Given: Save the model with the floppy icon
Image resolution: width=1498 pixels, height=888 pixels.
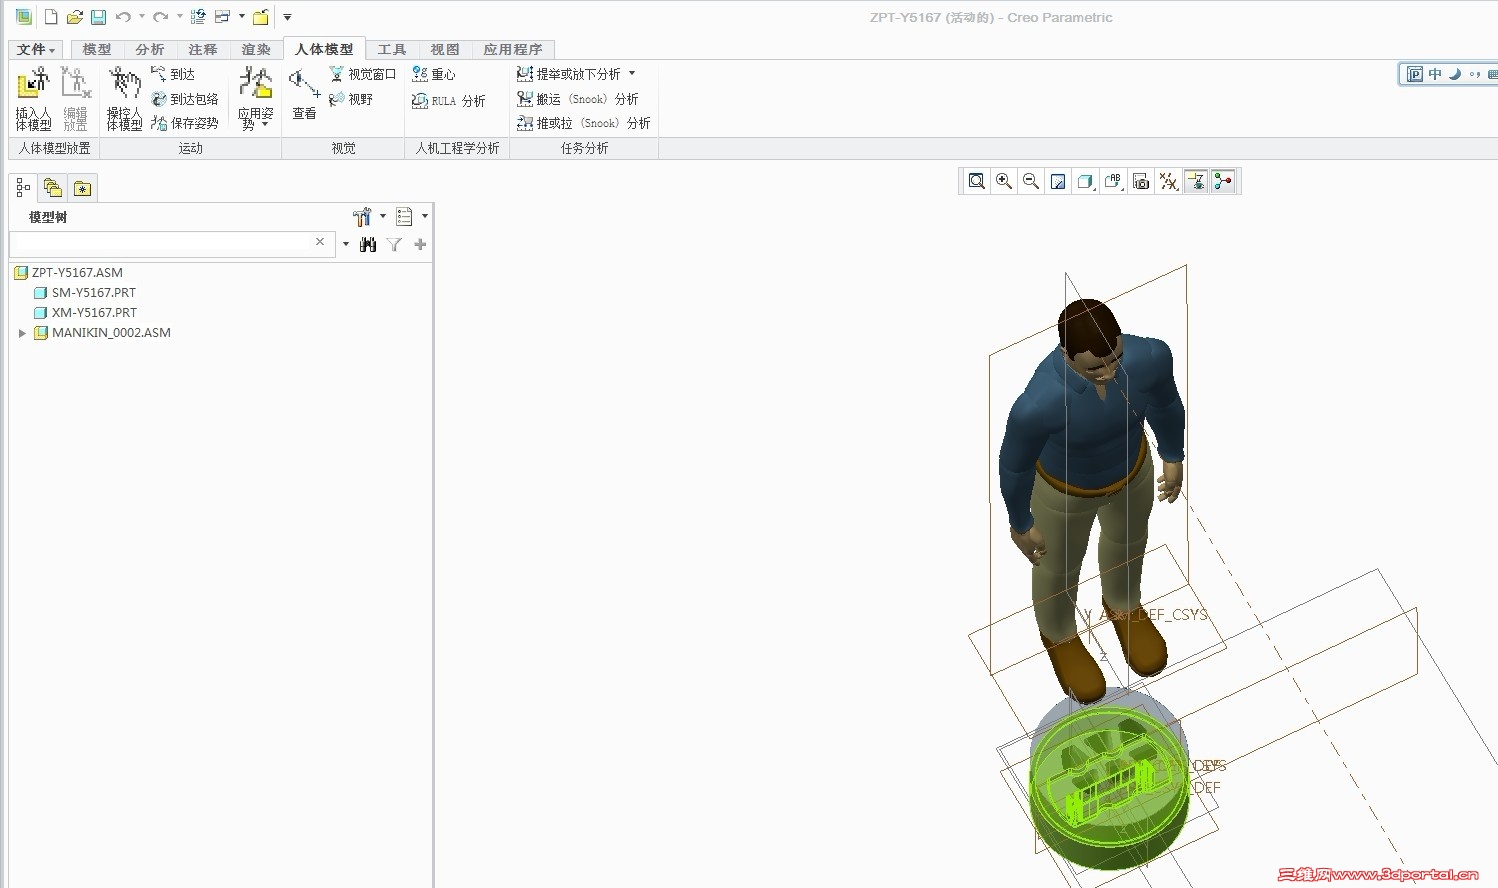Looking at the screenshot, I should point(98,17).
